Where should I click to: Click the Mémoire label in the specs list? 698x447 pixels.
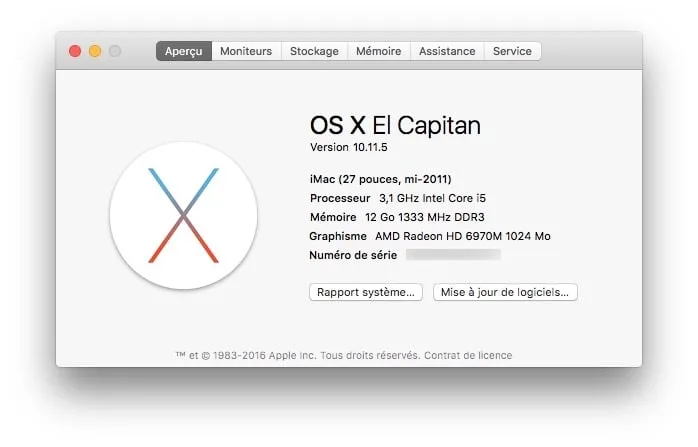[333, 217]
